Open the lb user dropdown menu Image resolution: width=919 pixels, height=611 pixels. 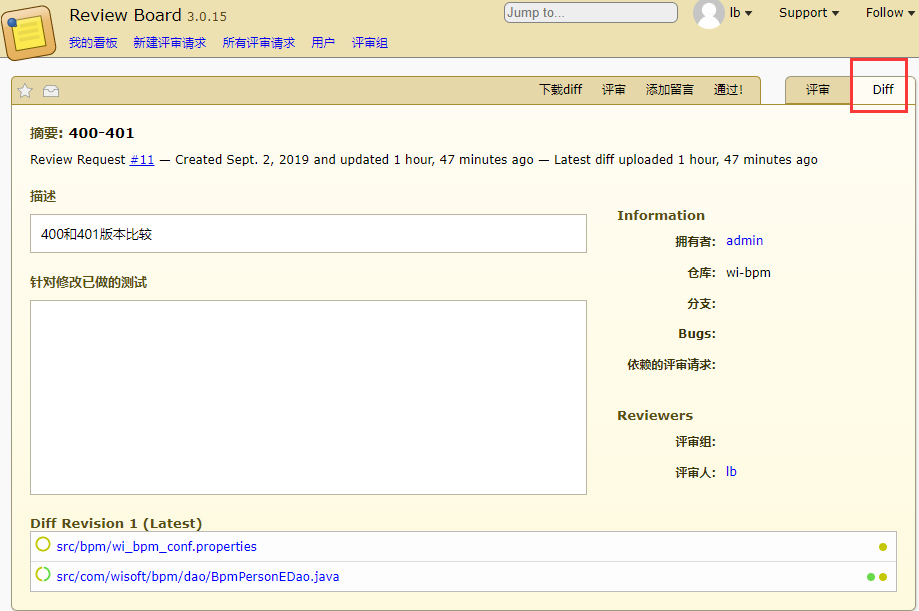coord(741,12)
